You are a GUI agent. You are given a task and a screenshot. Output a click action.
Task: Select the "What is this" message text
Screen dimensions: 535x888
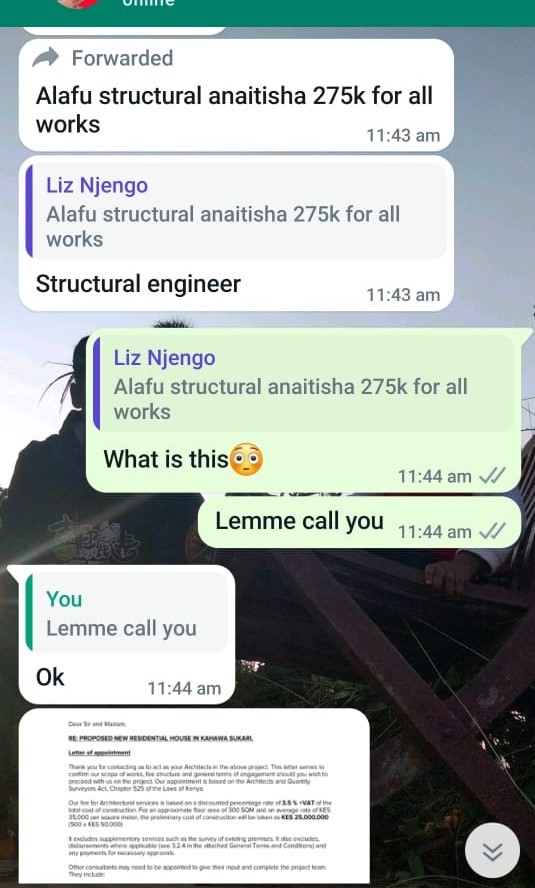pos(165,459)
